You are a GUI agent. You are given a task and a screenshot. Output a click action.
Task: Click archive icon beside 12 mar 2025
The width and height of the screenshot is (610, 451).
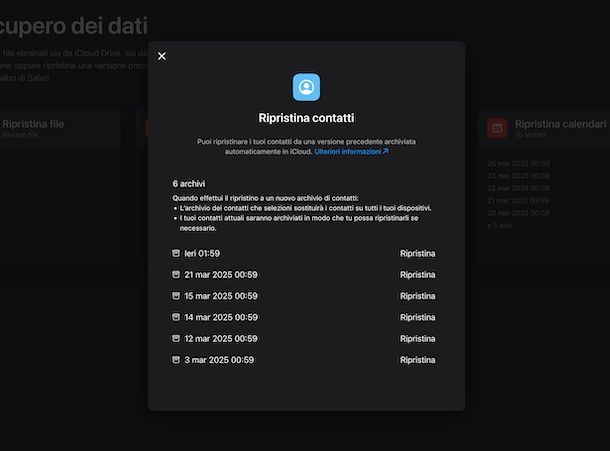tap(176, 339)
